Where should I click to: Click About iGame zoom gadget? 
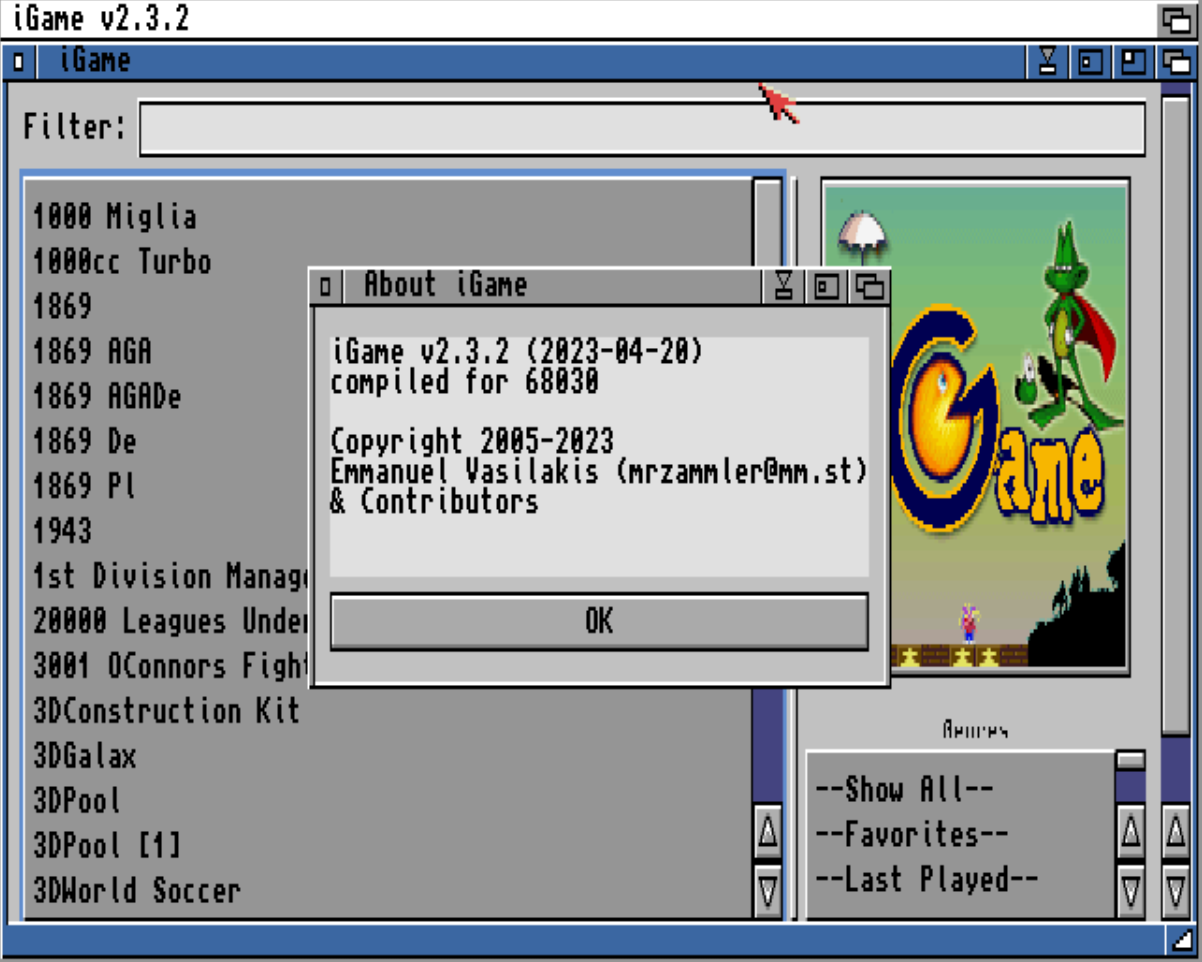point(827,286)
